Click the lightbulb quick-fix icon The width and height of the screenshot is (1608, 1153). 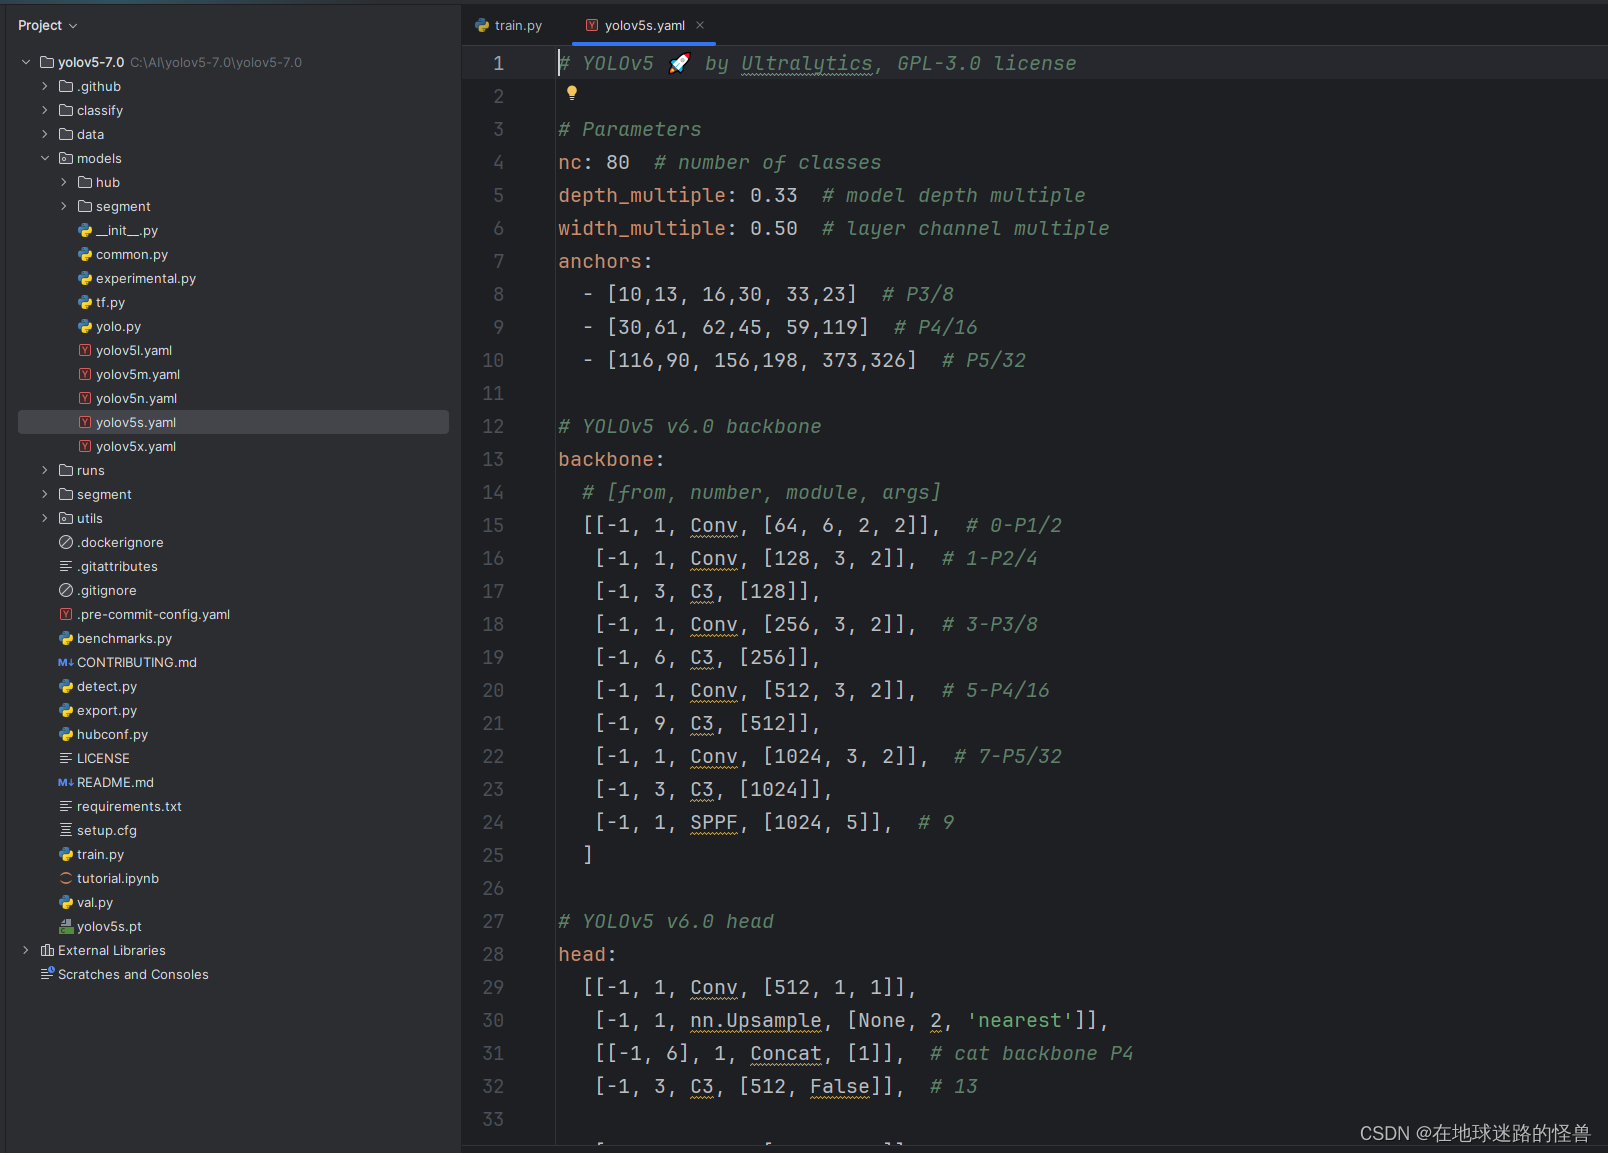pos(572,93)
